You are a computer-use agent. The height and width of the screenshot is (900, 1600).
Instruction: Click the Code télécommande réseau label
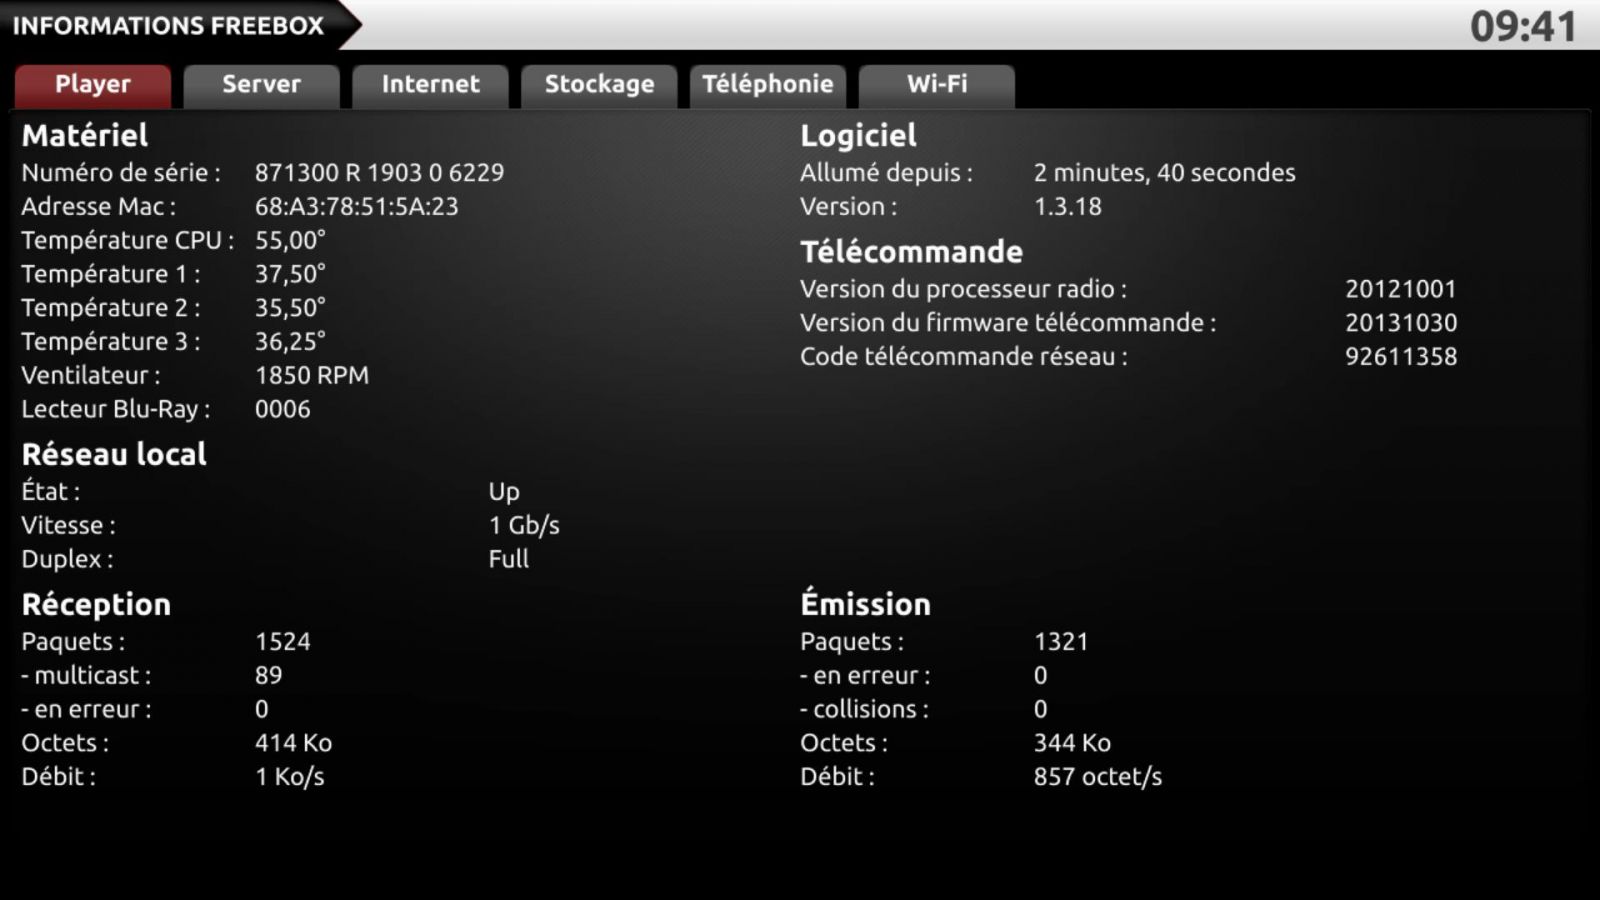pyautogui.click(x=964, y=357)
